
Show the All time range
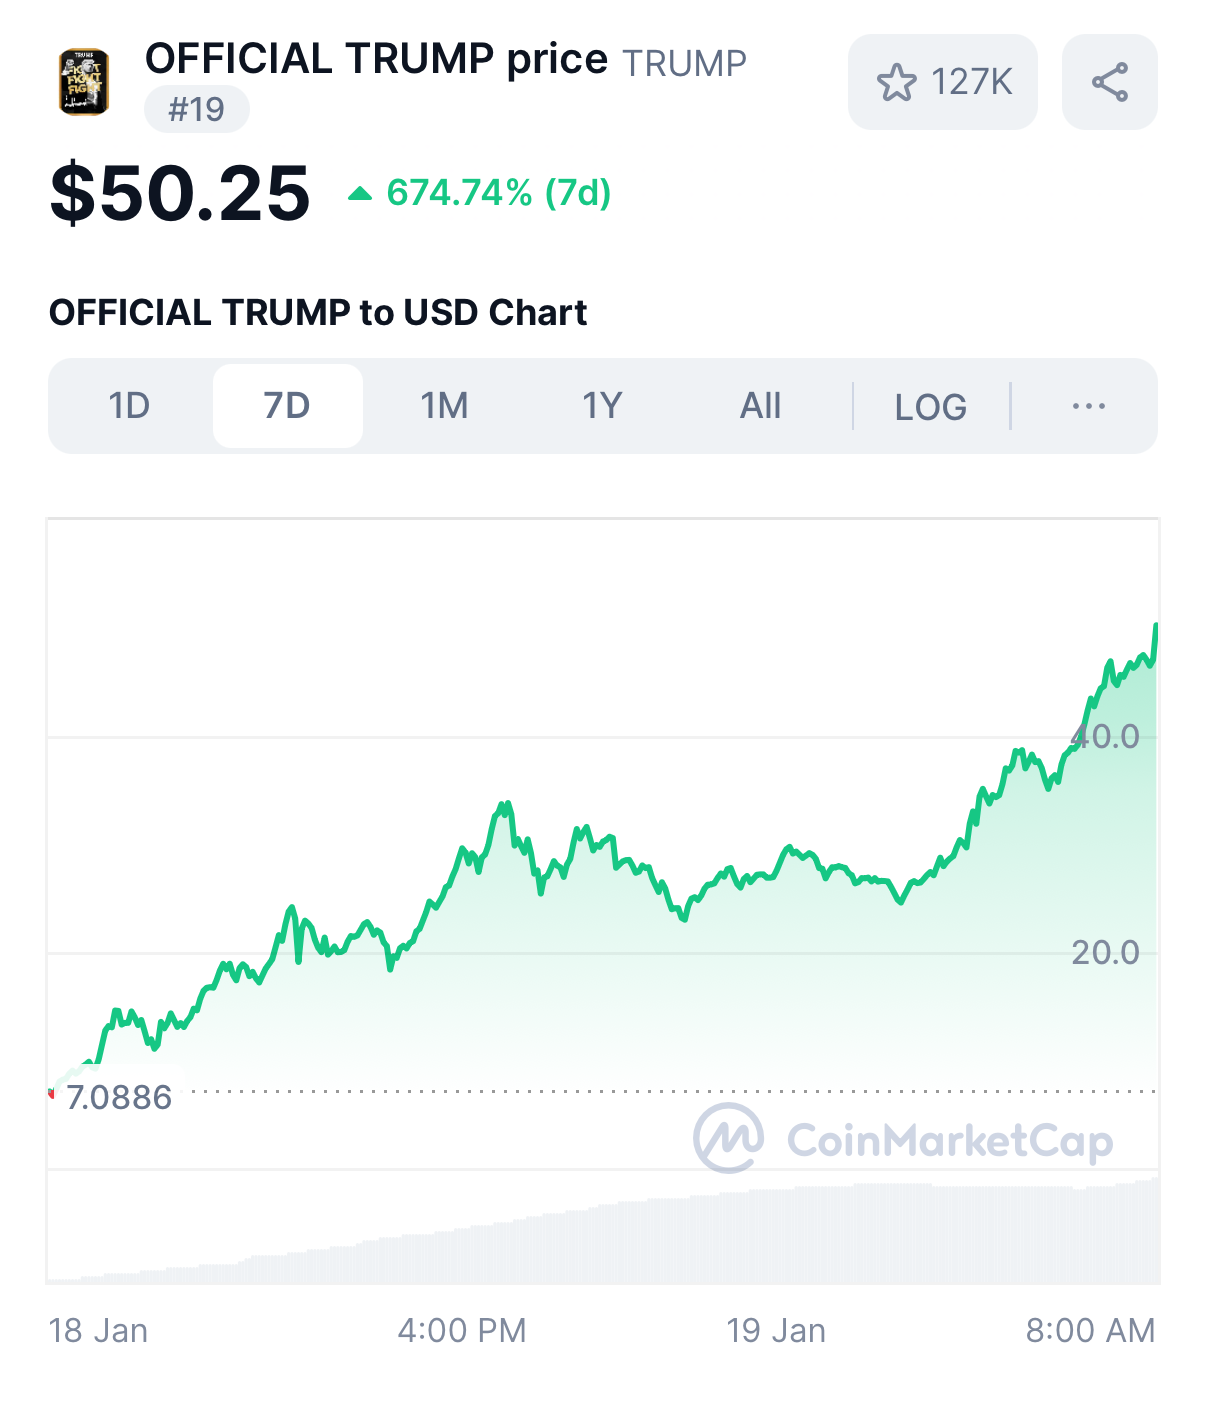[760, 406]
